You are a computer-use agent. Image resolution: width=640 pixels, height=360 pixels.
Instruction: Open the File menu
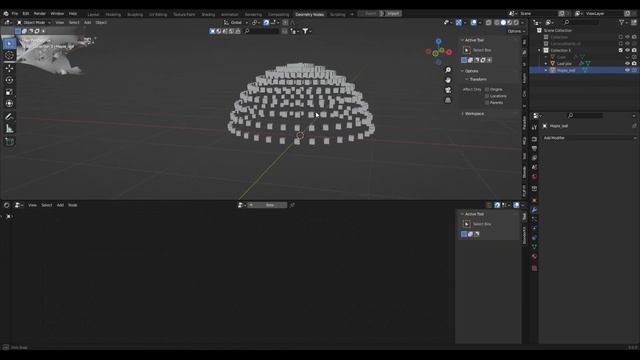pos(15,13)
